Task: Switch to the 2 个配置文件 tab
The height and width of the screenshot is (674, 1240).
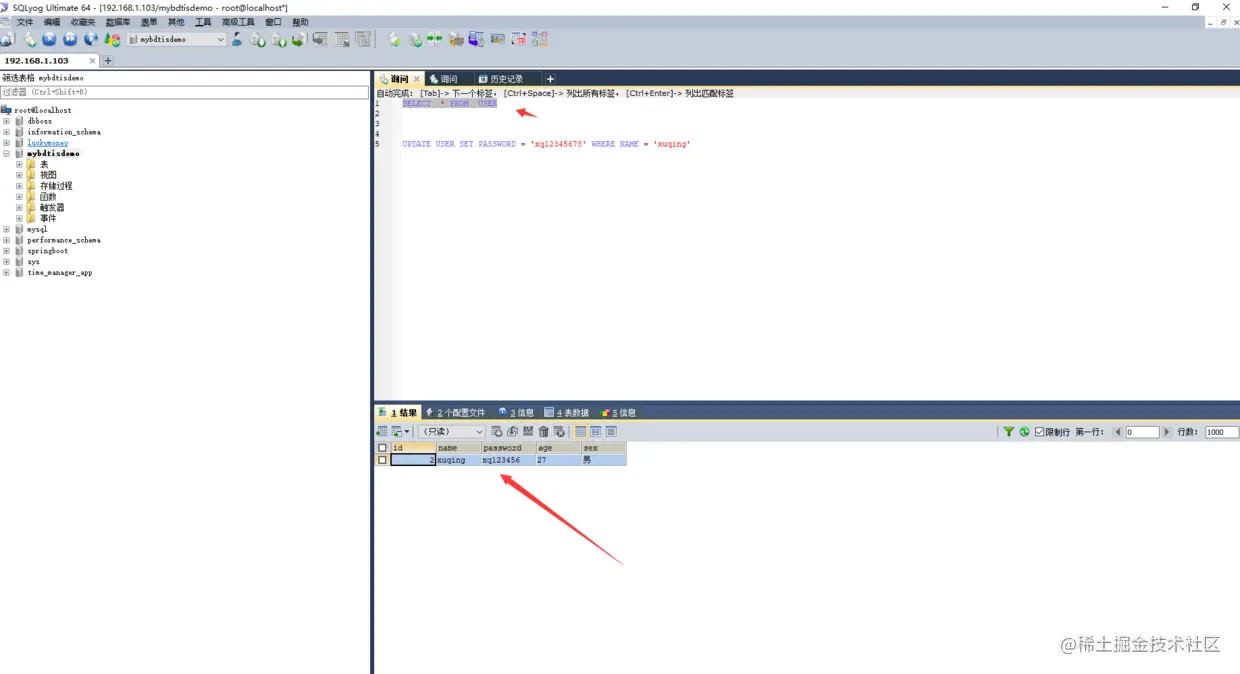Action: (455, 412)
